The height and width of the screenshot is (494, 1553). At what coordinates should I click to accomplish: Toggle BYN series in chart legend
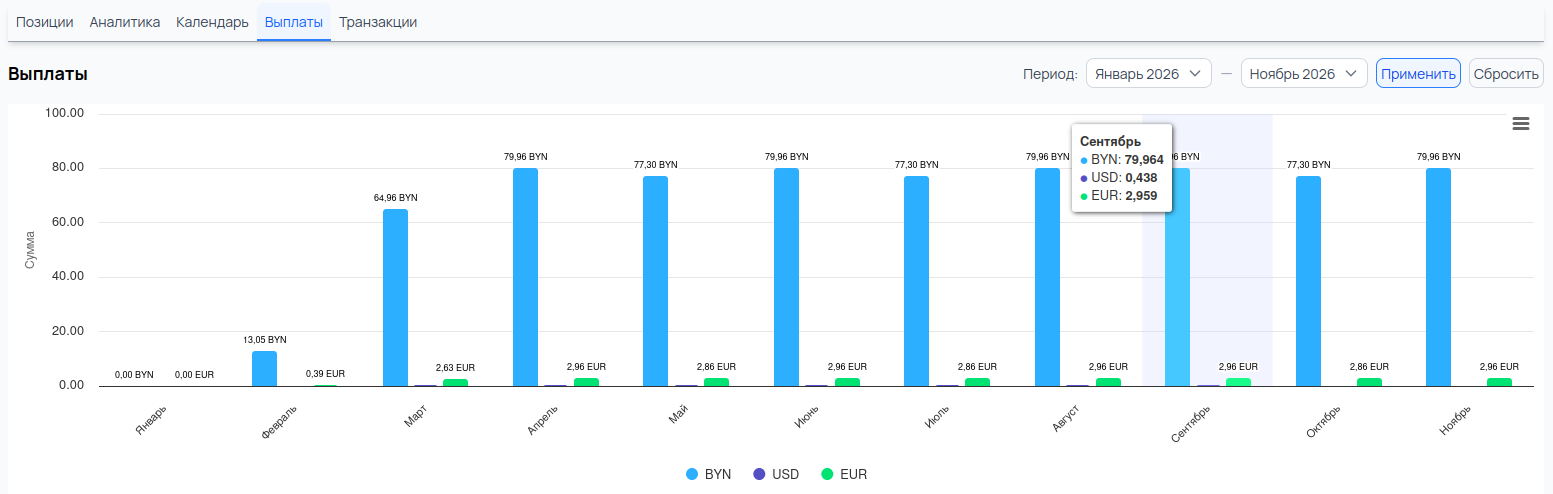click(x=709, y=474)
